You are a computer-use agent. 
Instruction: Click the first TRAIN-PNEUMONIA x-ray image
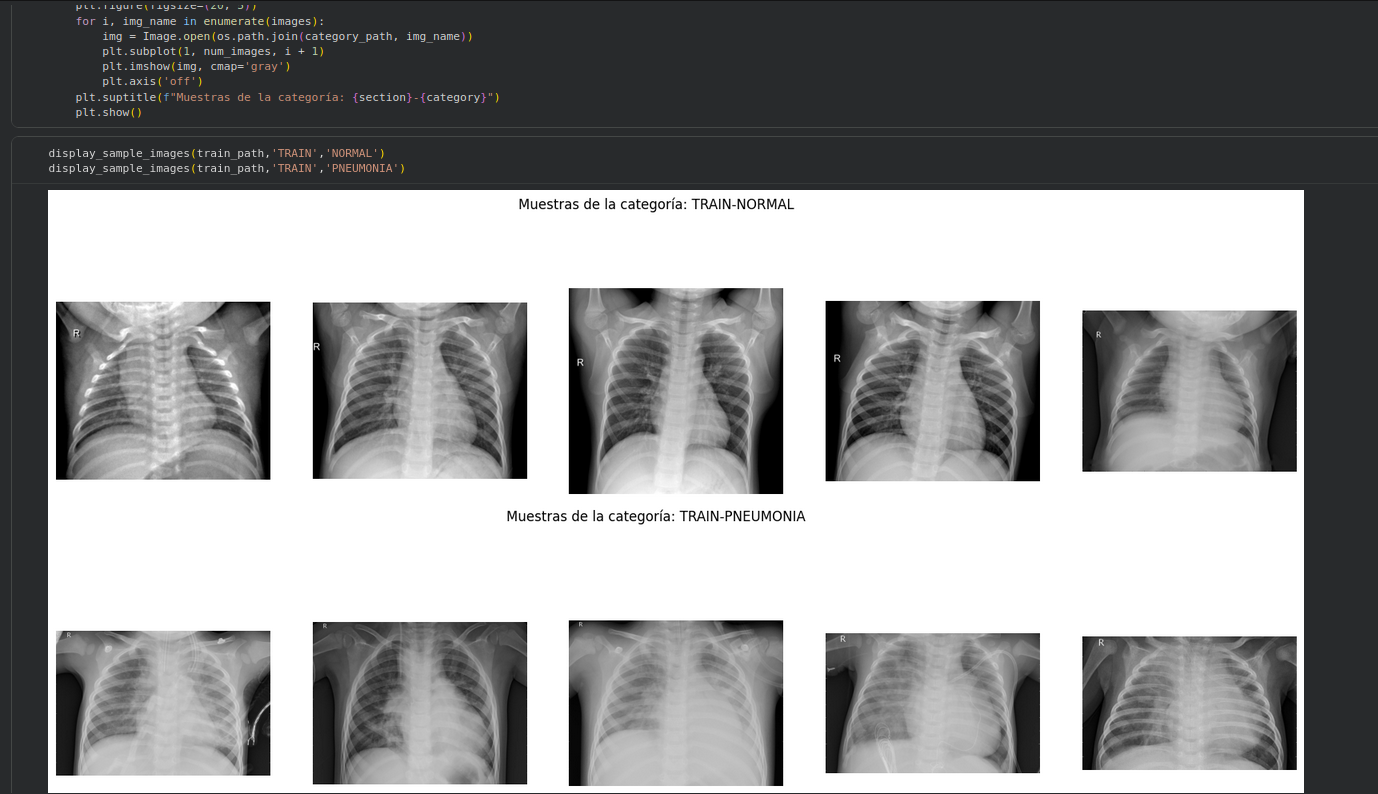tap(163, 702)
